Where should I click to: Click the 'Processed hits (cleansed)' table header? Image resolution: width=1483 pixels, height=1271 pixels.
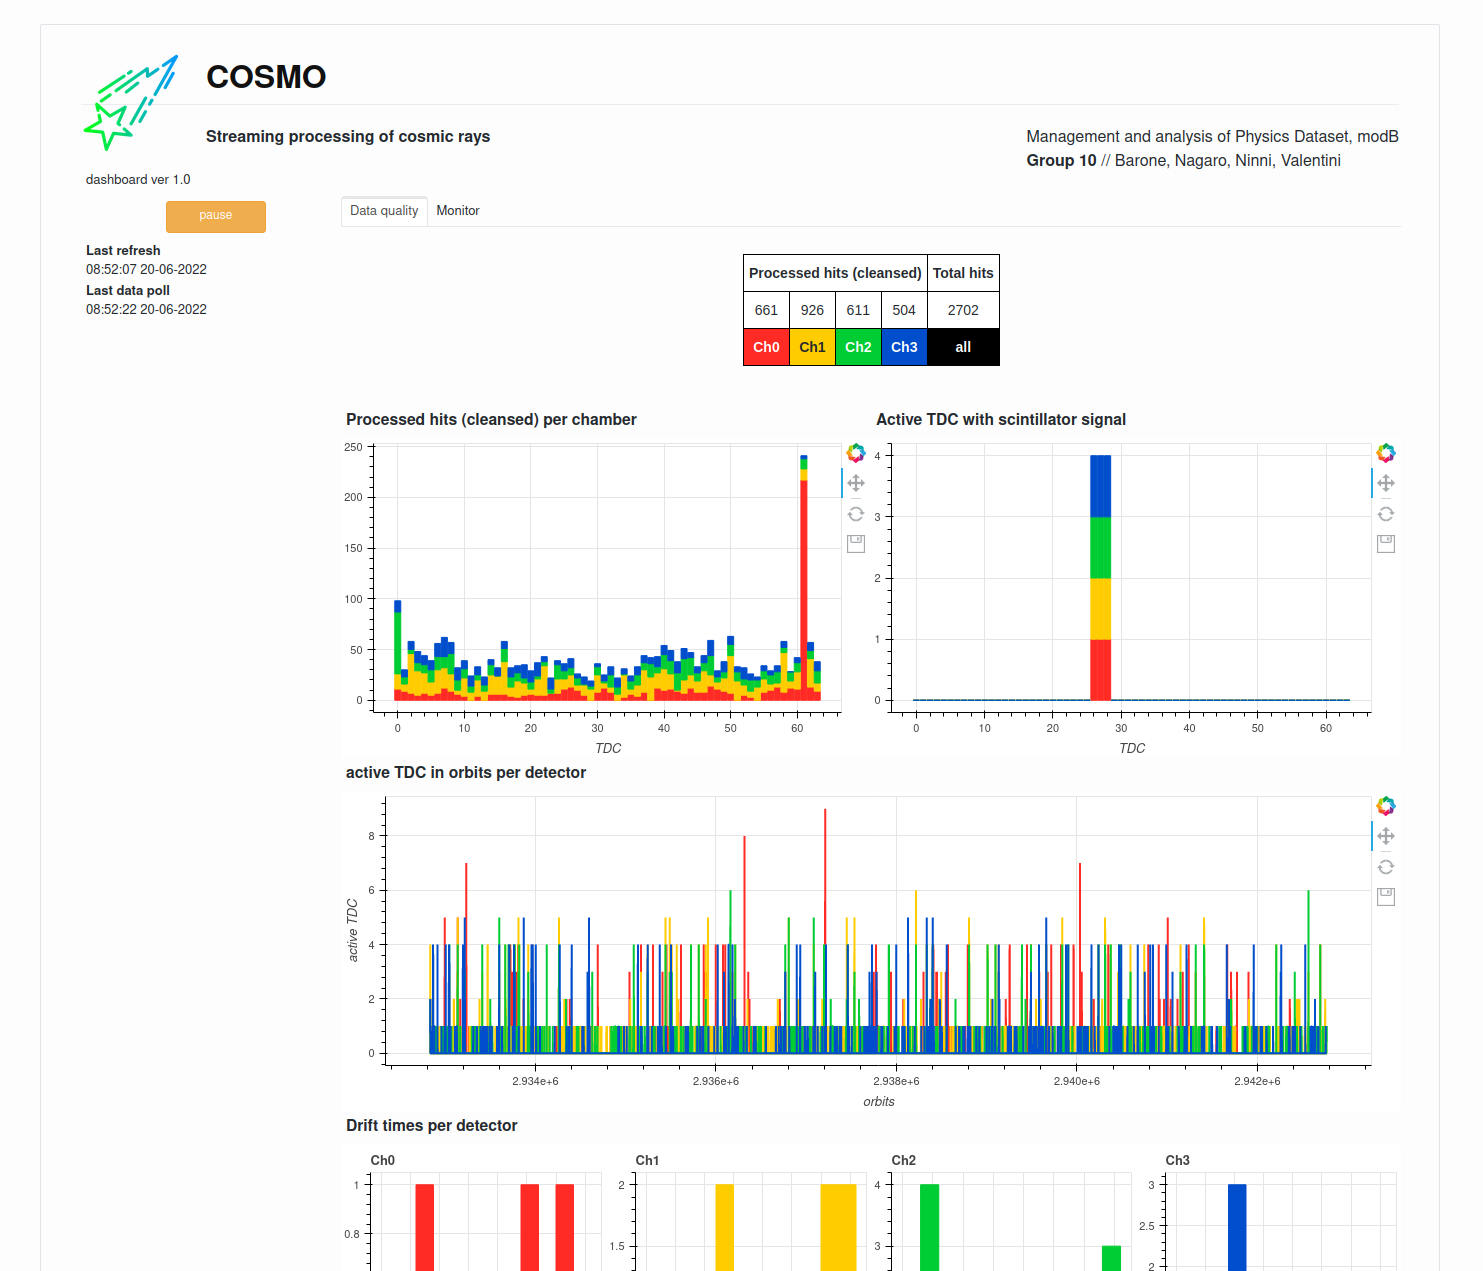tap(835, 273)
